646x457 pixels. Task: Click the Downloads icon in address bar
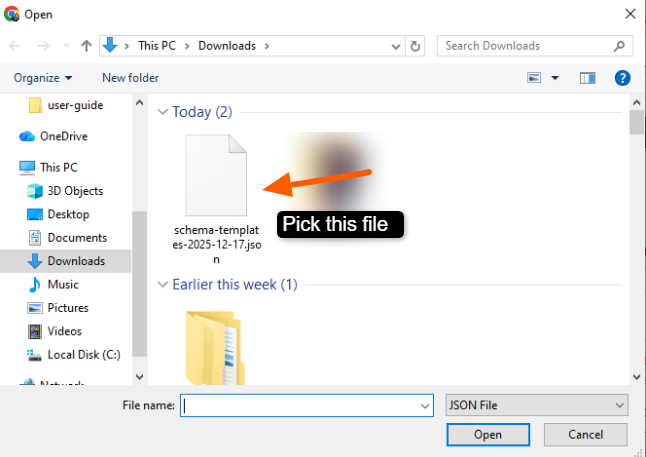[x=110, y=45]
